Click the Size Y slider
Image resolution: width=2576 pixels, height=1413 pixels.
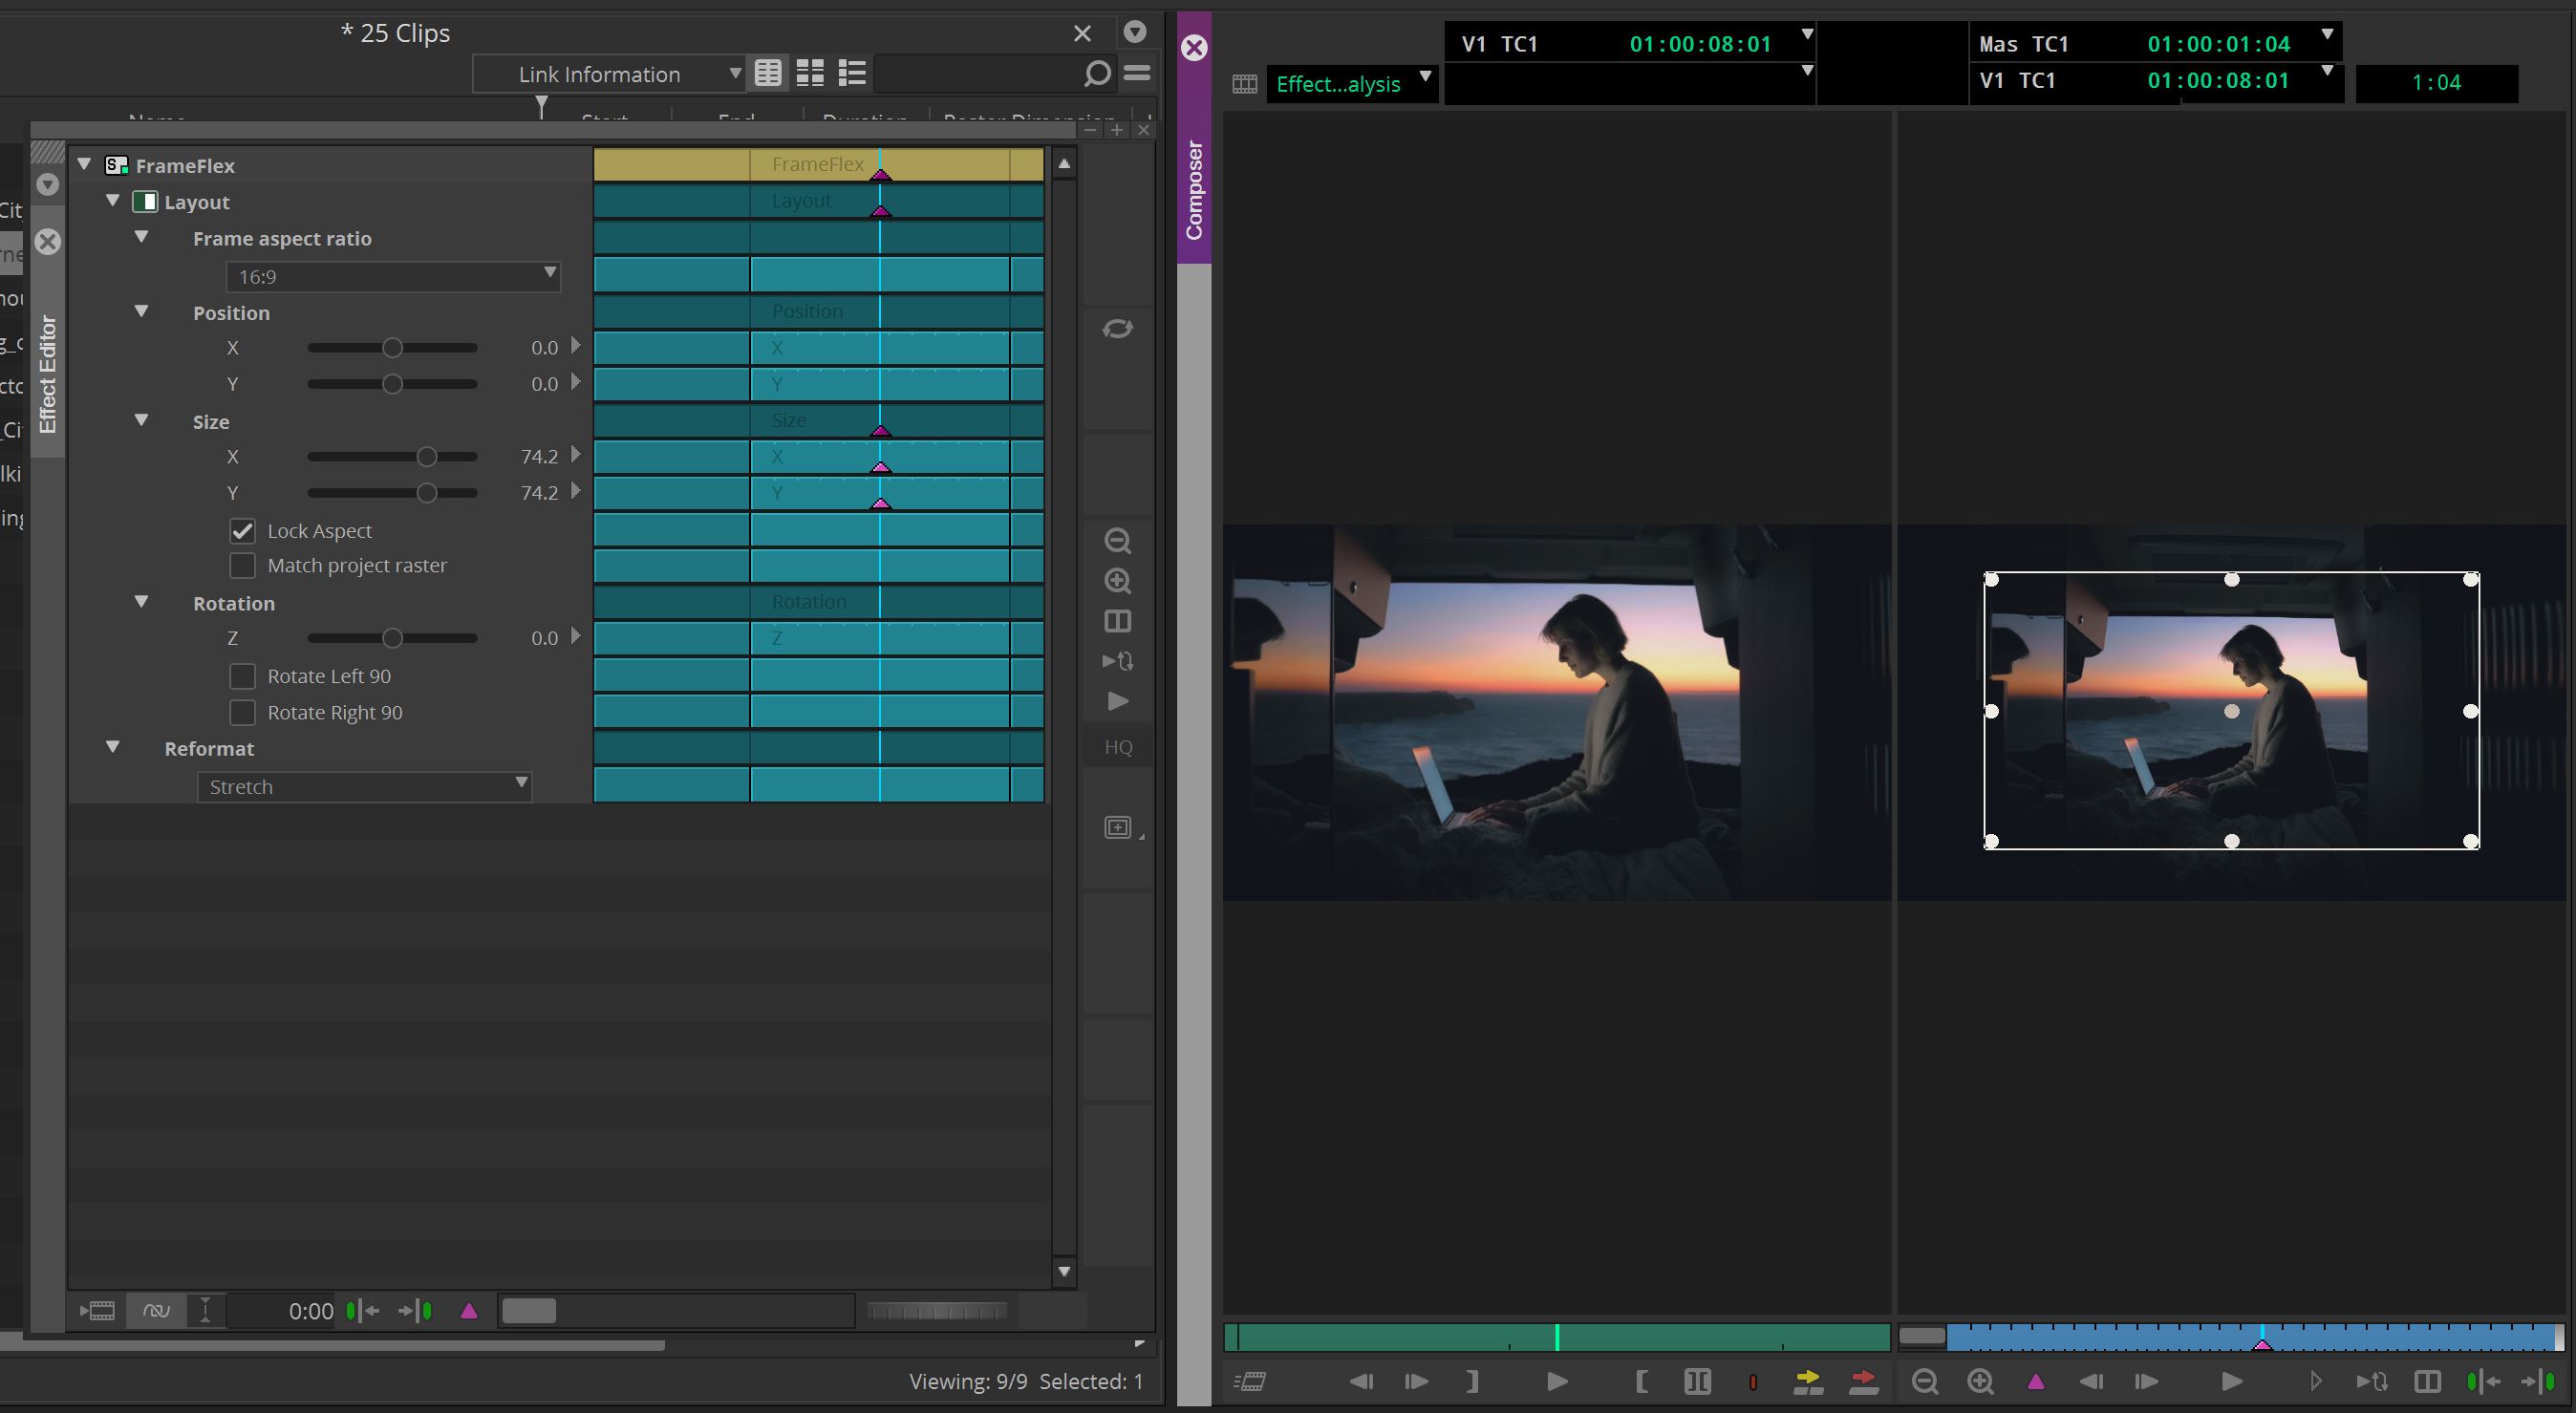[x=392, y=493]
